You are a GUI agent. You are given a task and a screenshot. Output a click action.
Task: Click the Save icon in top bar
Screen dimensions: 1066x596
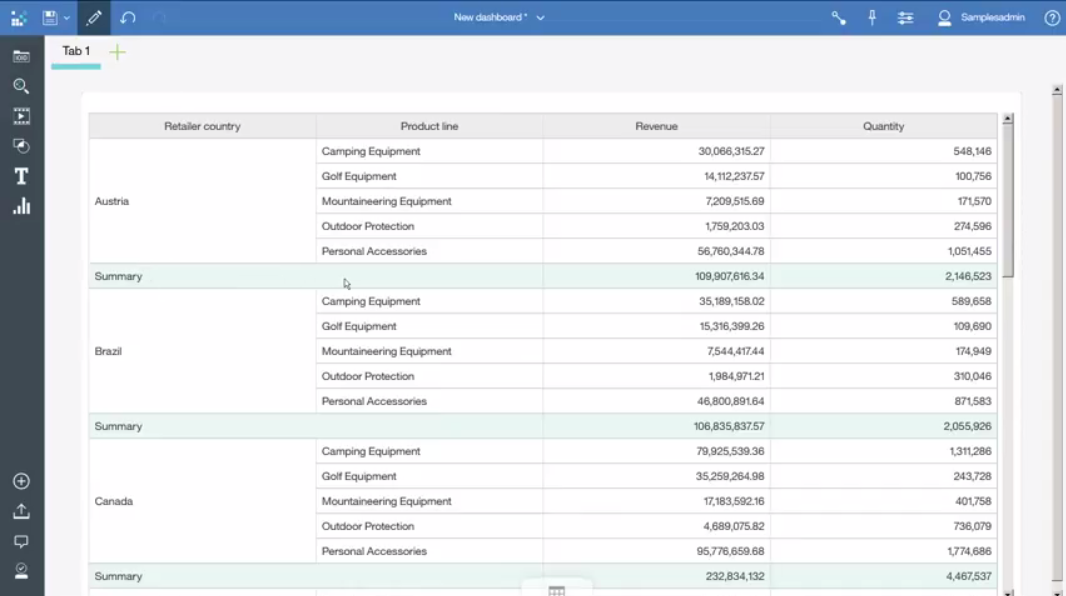[50, 18]
